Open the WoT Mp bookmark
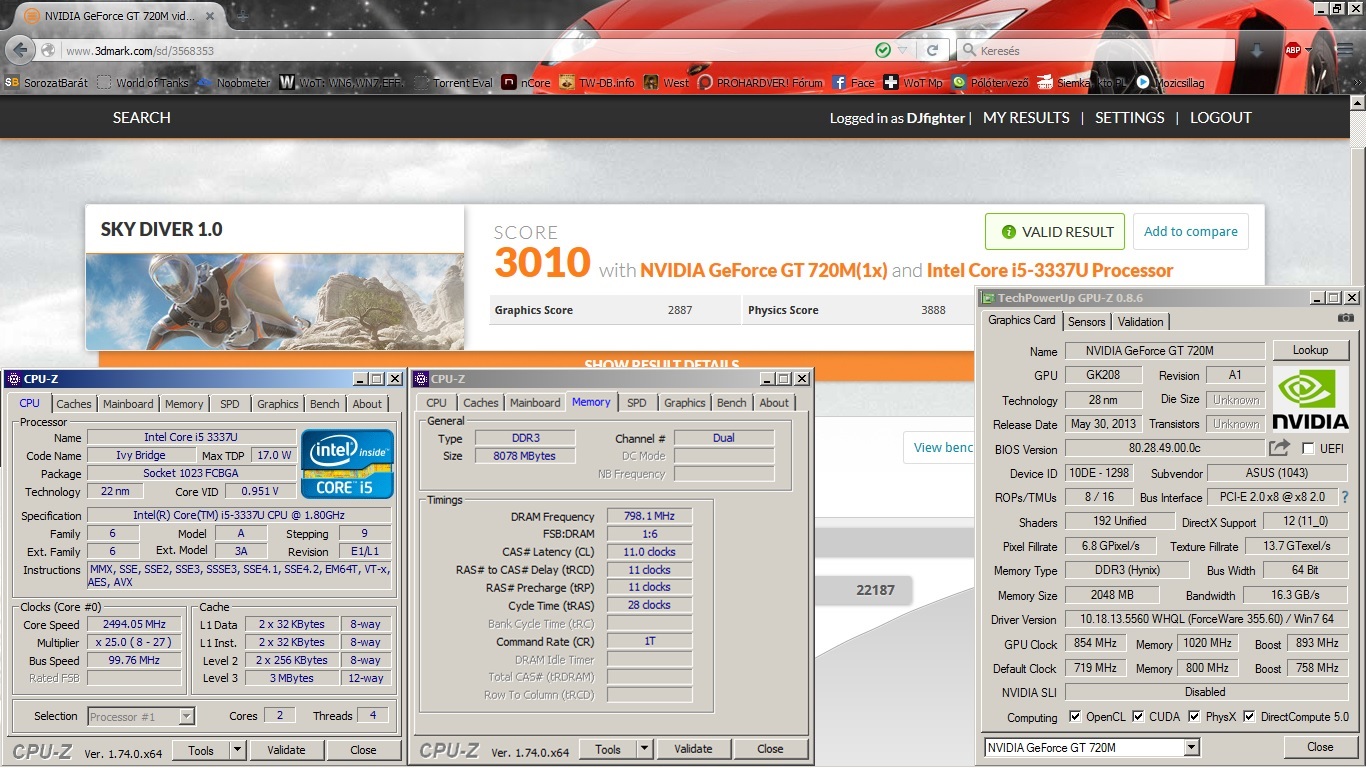This screenshot has width=1366, height=768. pos(913,83)
